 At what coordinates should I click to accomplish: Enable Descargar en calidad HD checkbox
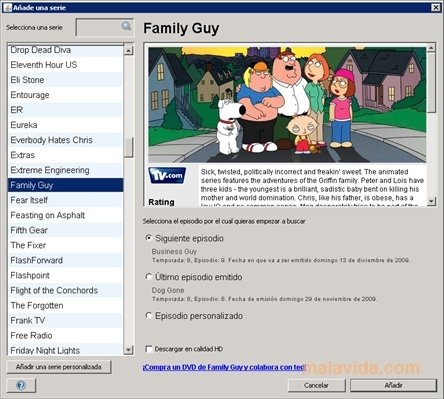pyautogui.click(x=149, y=349)
